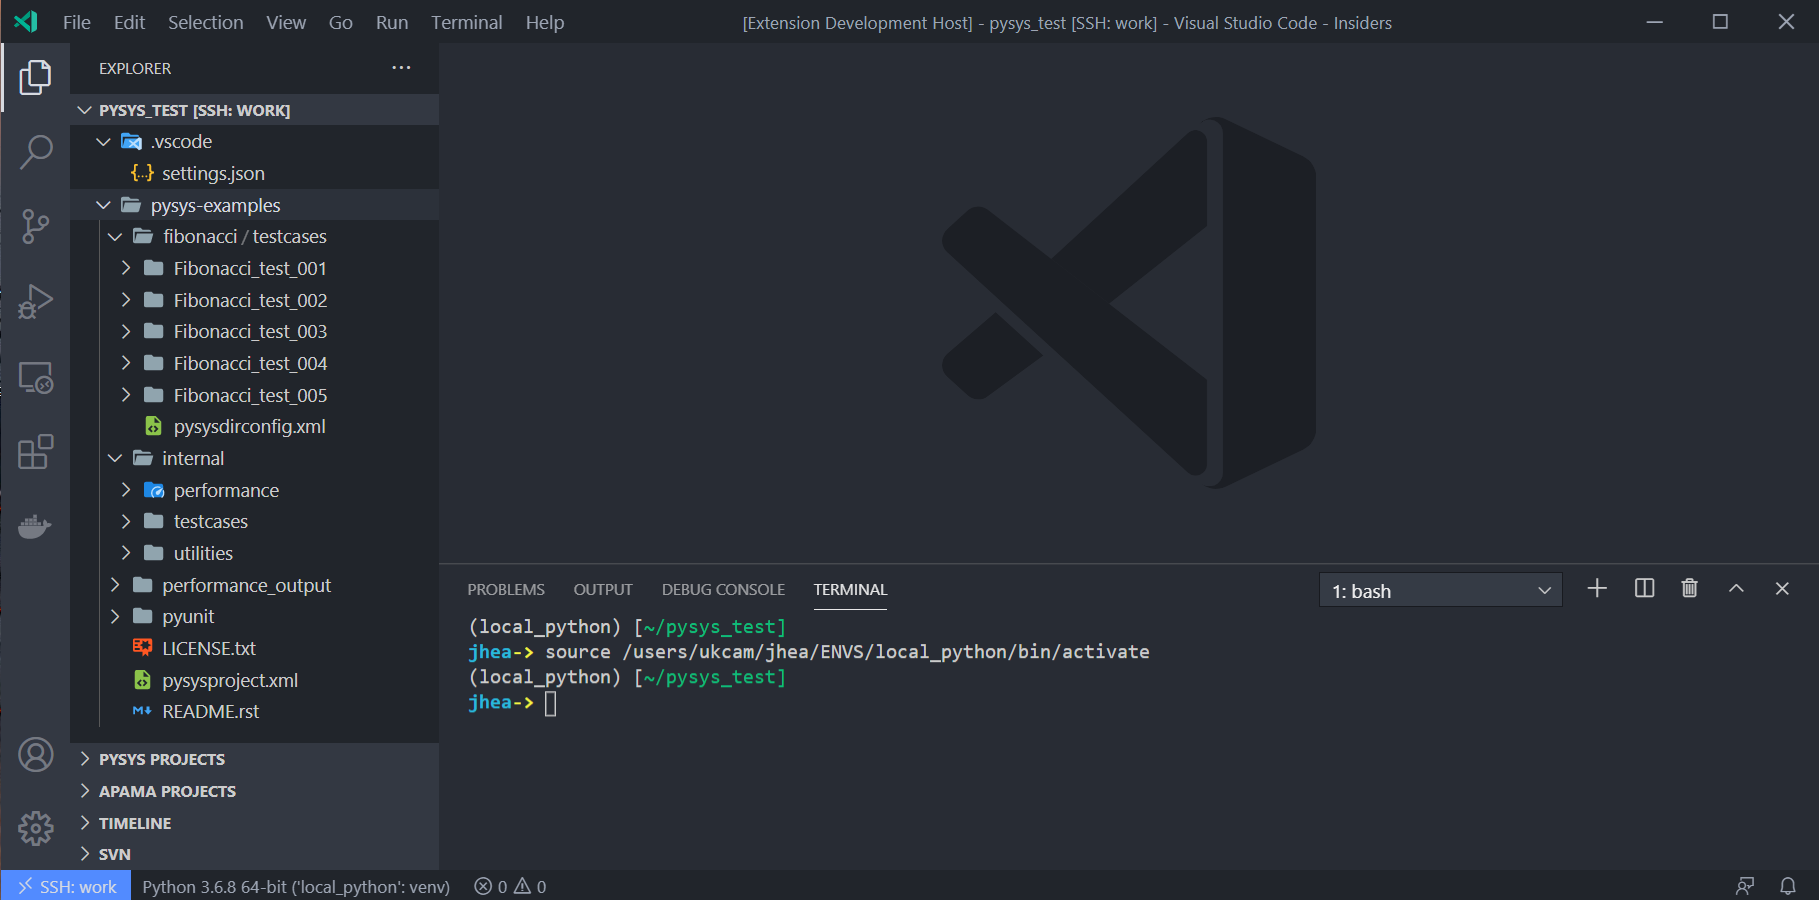
Task: Expand the Fibonacci_test_002 folder
Action: click(254, 300)
